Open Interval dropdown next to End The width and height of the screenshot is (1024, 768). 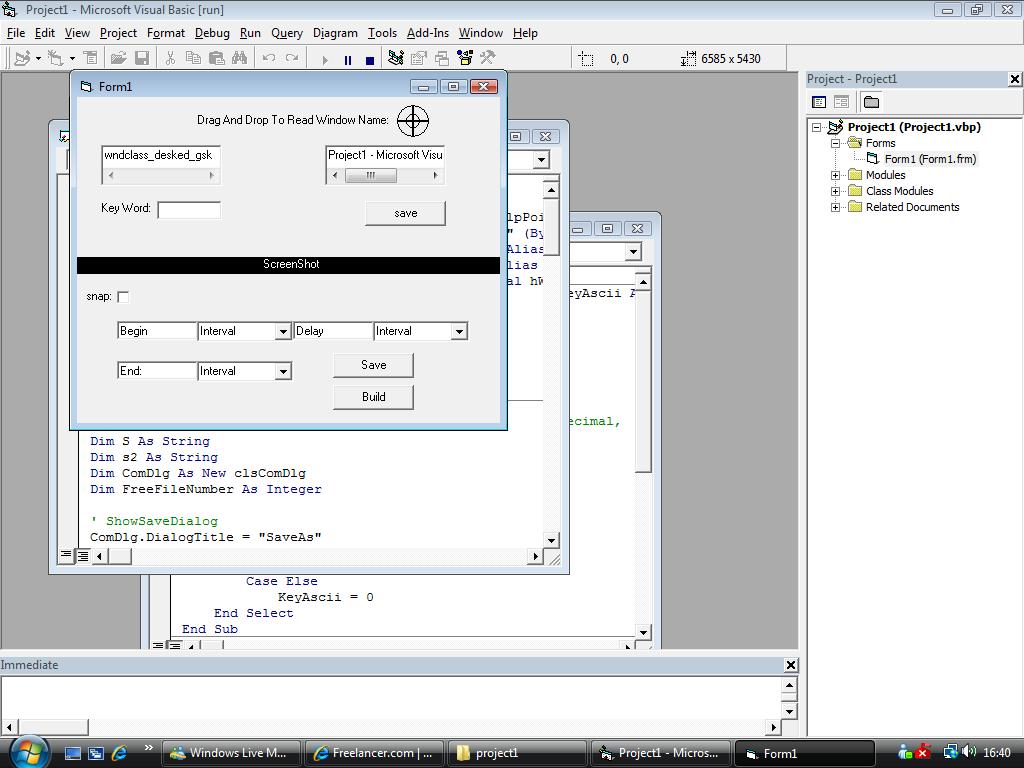click(282, 372)
